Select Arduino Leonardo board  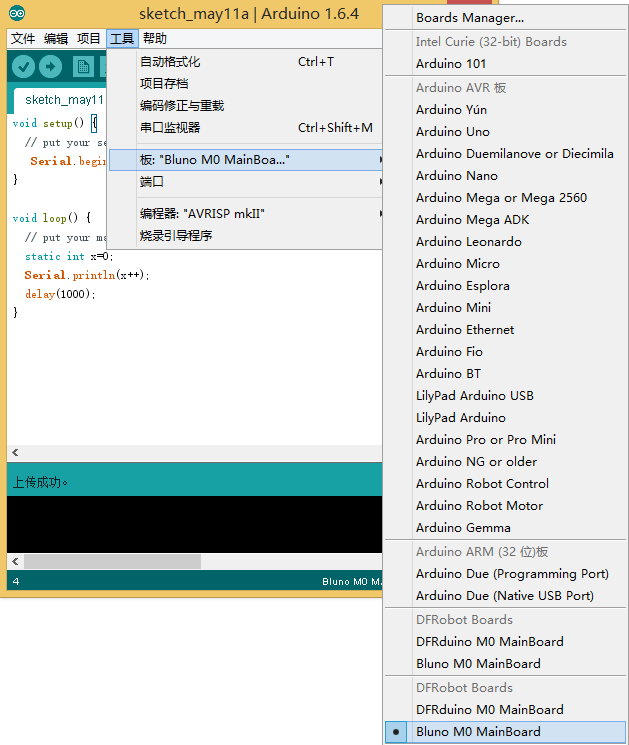coord(505,242)
